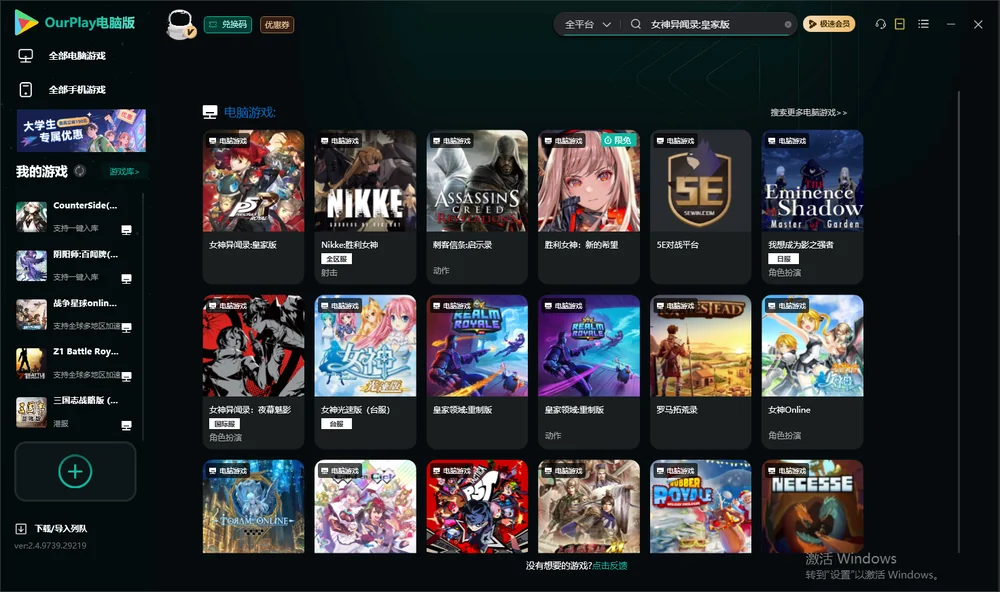This screenshot has width=1000, height=592.
Task: Click CounterSide game icon in sidebar
Action: (x=31, y=217)
